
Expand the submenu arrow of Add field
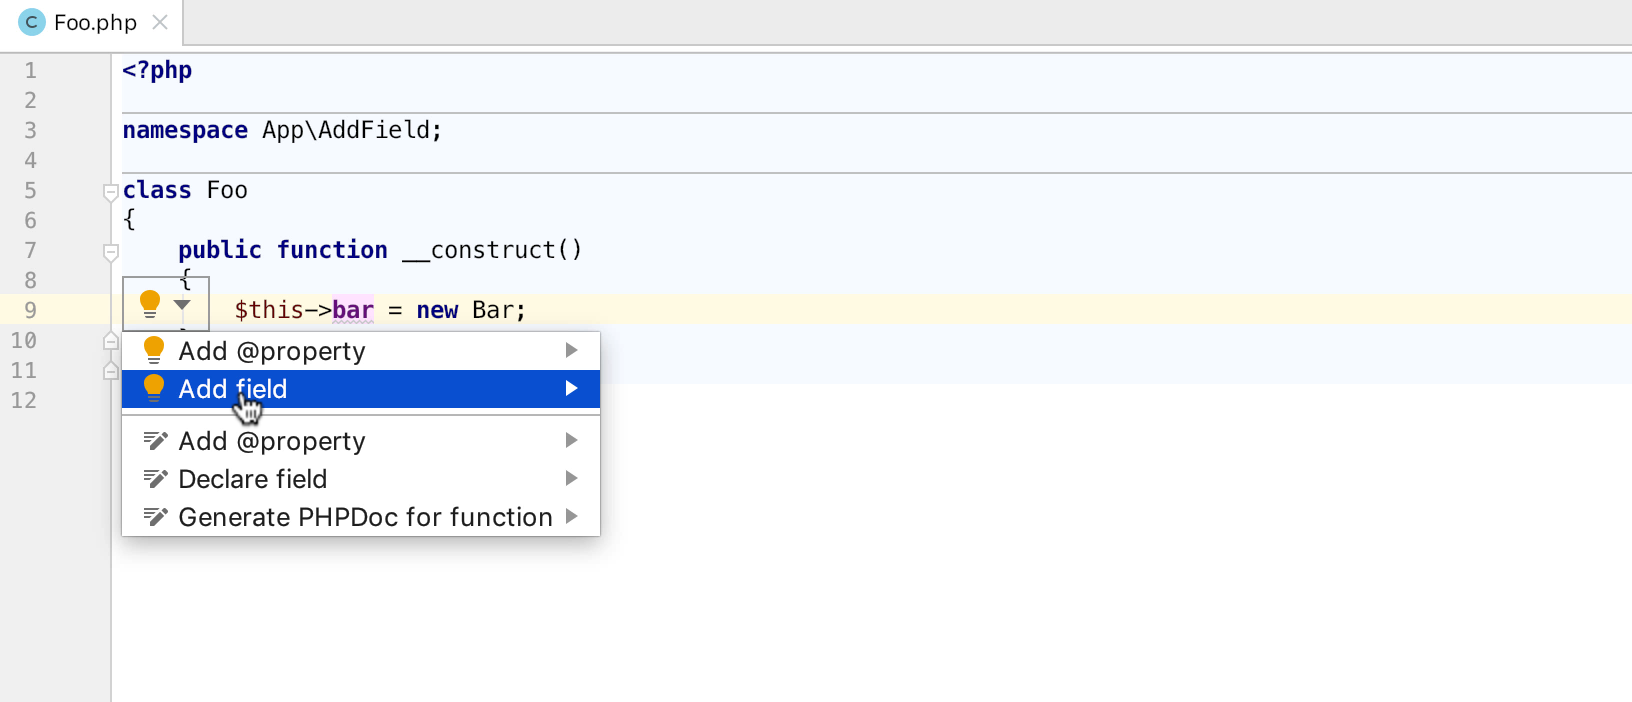click(572, 388)
